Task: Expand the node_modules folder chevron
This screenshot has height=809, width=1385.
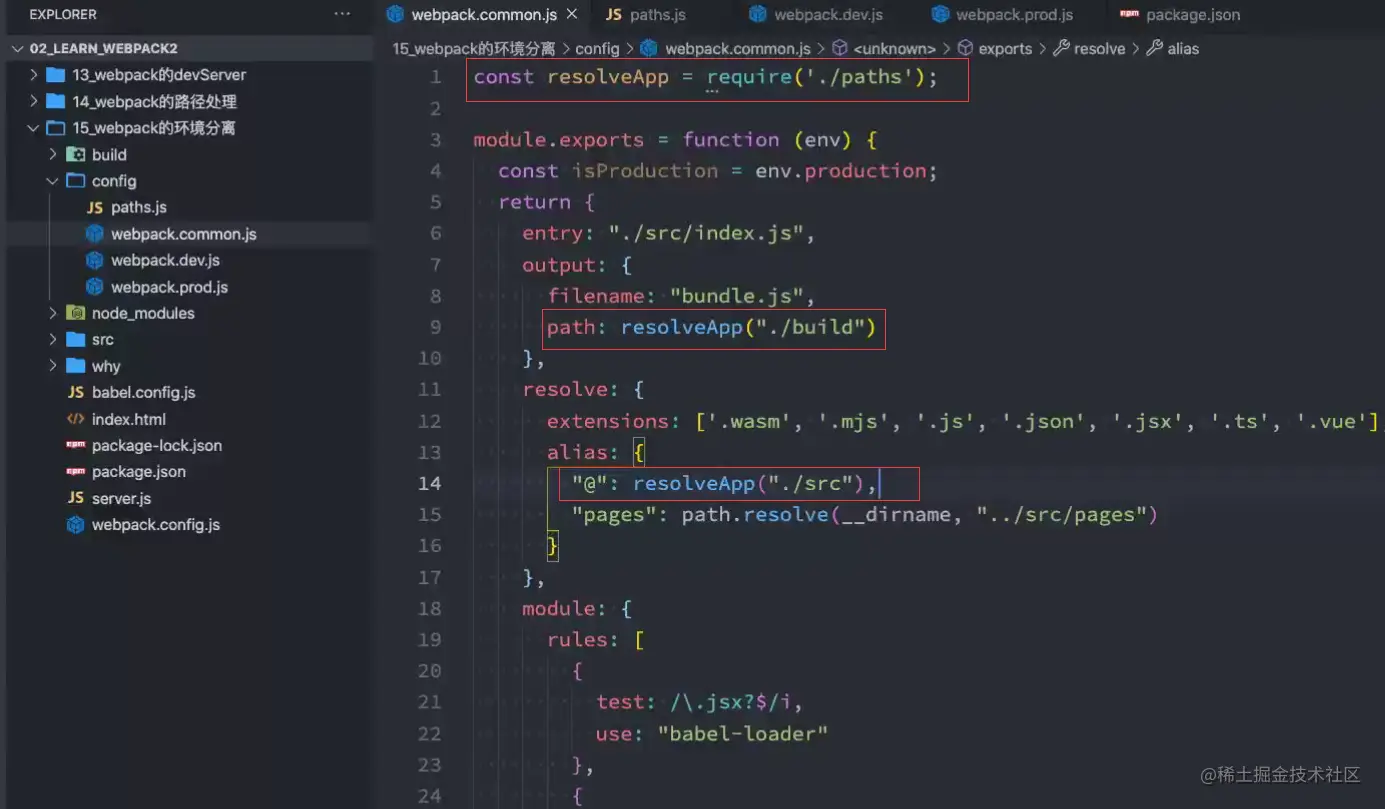Action: point(53,313)
